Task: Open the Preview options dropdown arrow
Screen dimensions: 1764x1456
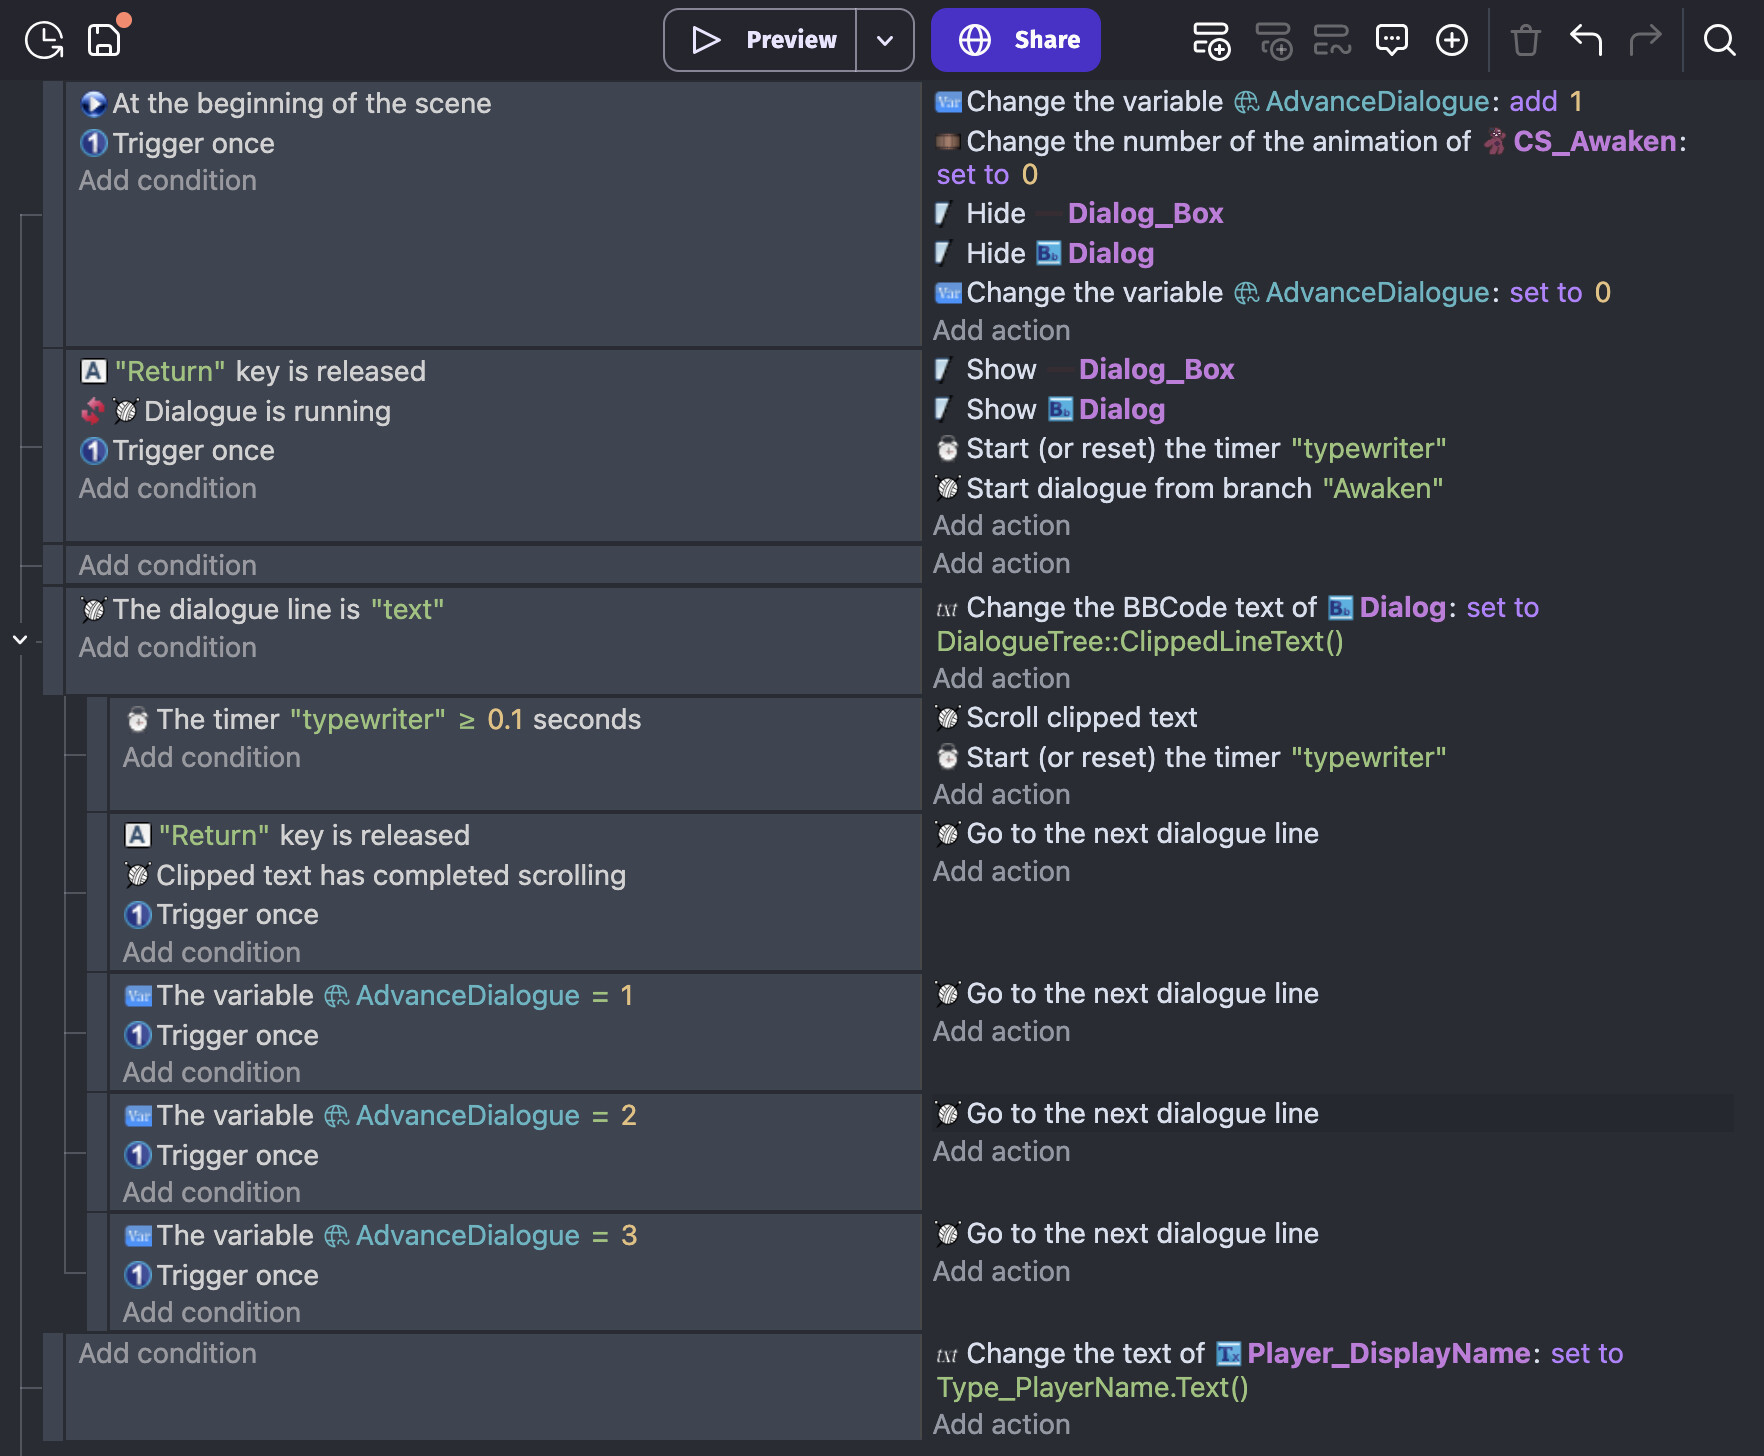Action: [885, 40]
